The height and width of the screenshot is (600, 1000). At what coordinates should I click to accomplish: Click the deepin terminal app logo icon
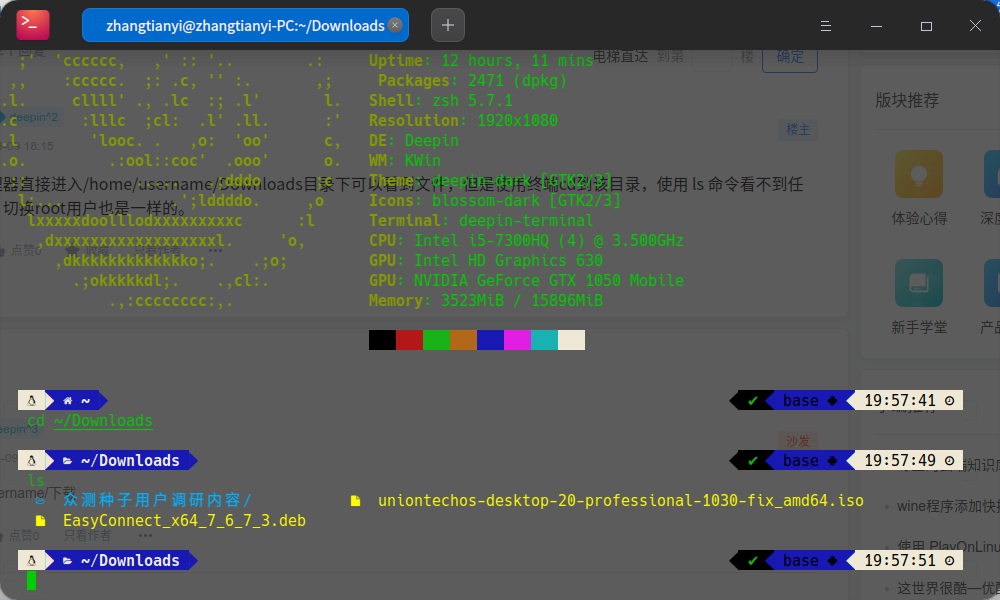[33, 25]
